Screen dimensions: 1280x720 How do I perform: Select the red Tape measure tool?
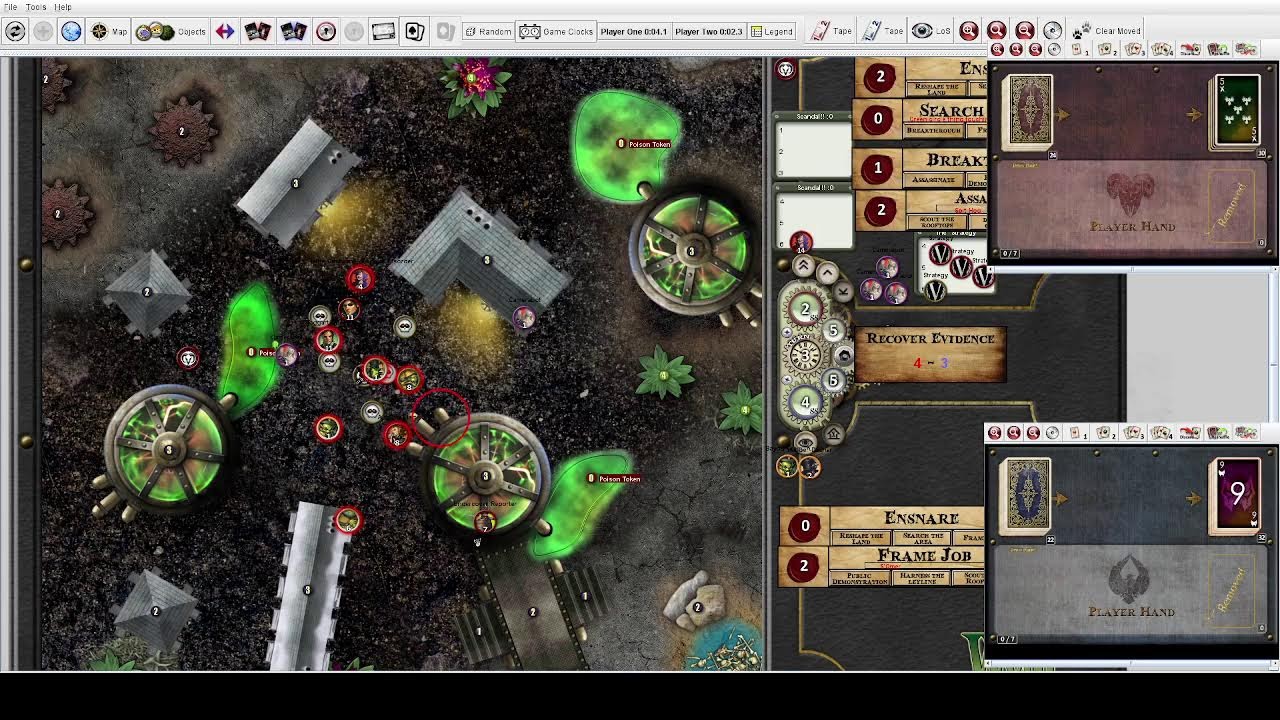click(x=832, y=31)
